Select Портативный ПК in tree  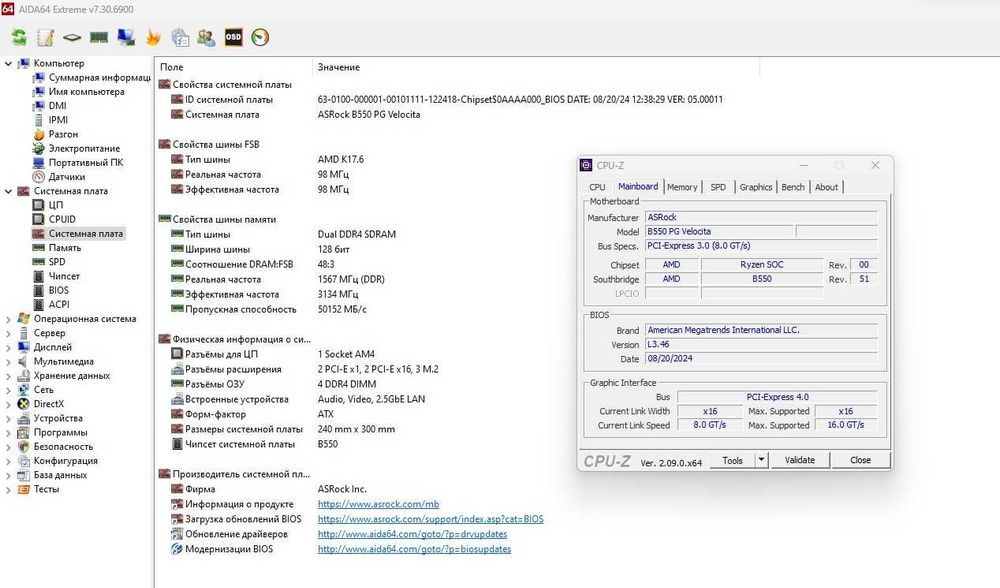click(86, 162)
